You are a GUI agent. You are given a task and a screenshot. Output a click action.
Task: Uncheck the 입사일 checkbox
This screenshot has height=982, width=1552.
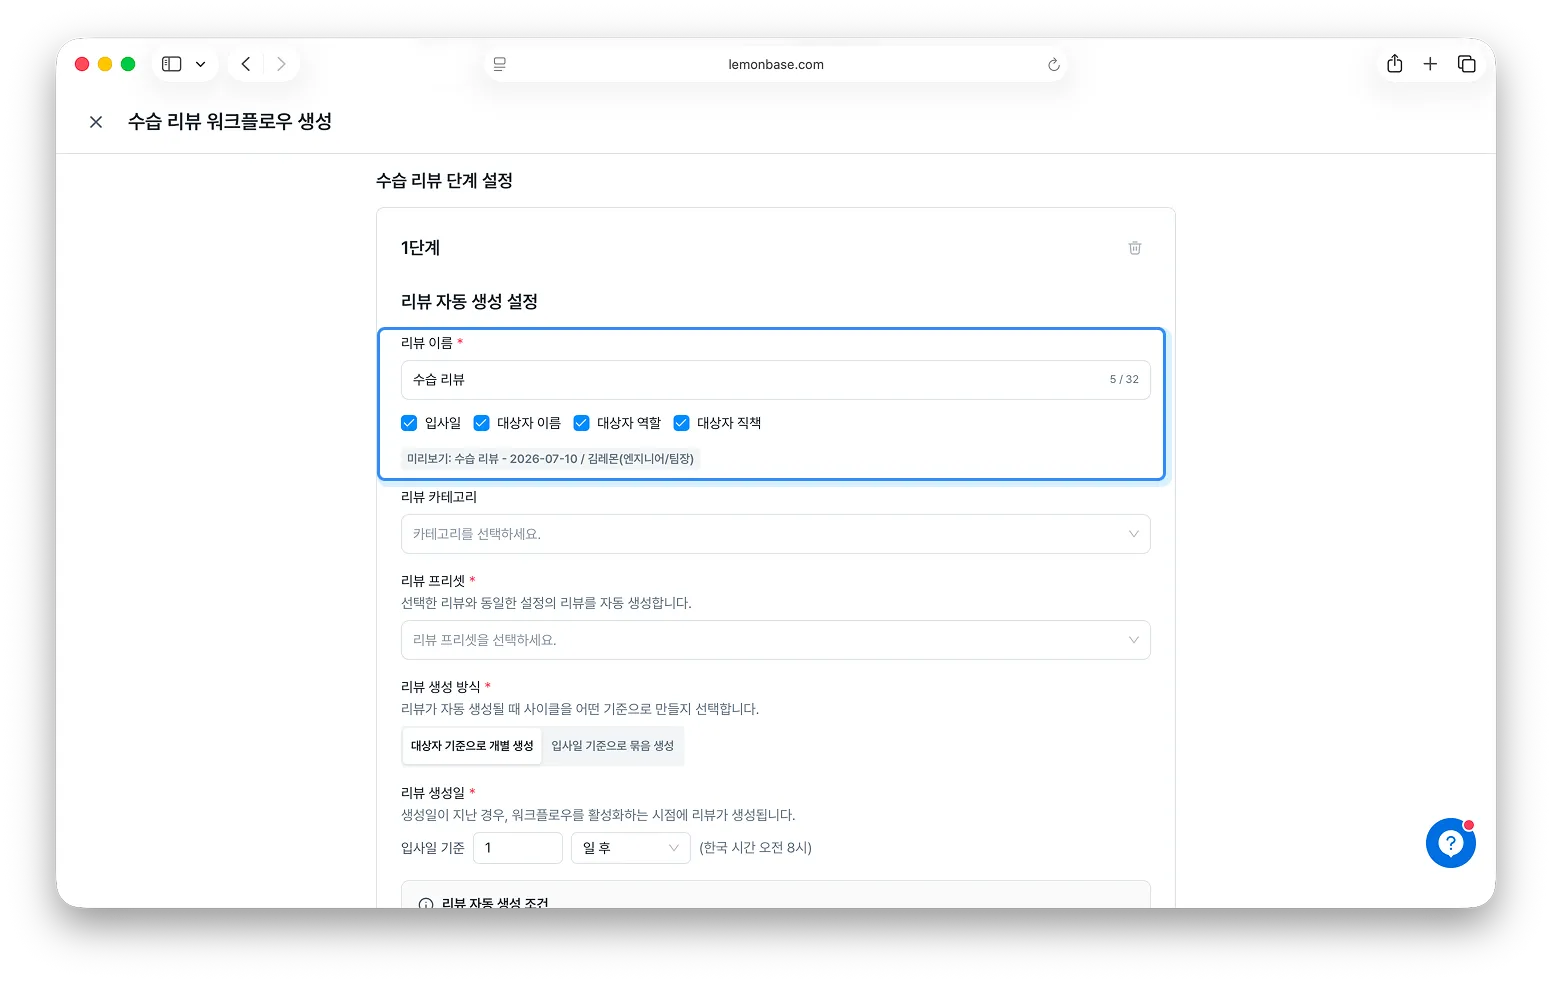coord(409,423)
